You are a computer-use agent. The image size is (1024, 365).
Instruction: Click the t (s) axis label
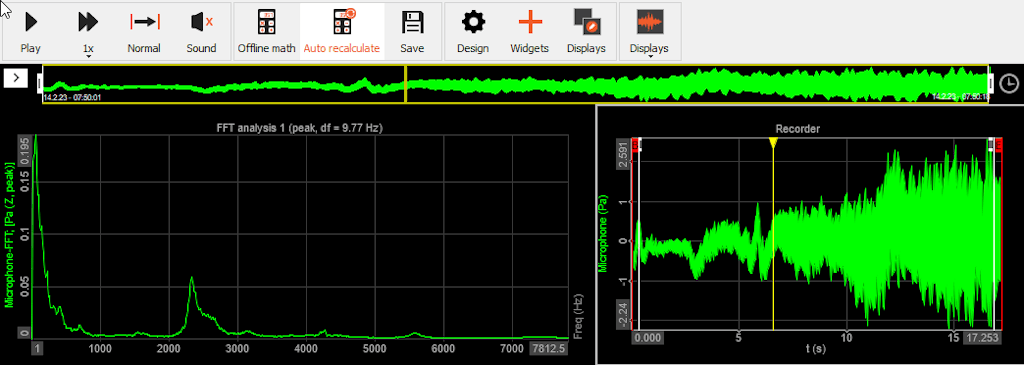coord(815,349)
